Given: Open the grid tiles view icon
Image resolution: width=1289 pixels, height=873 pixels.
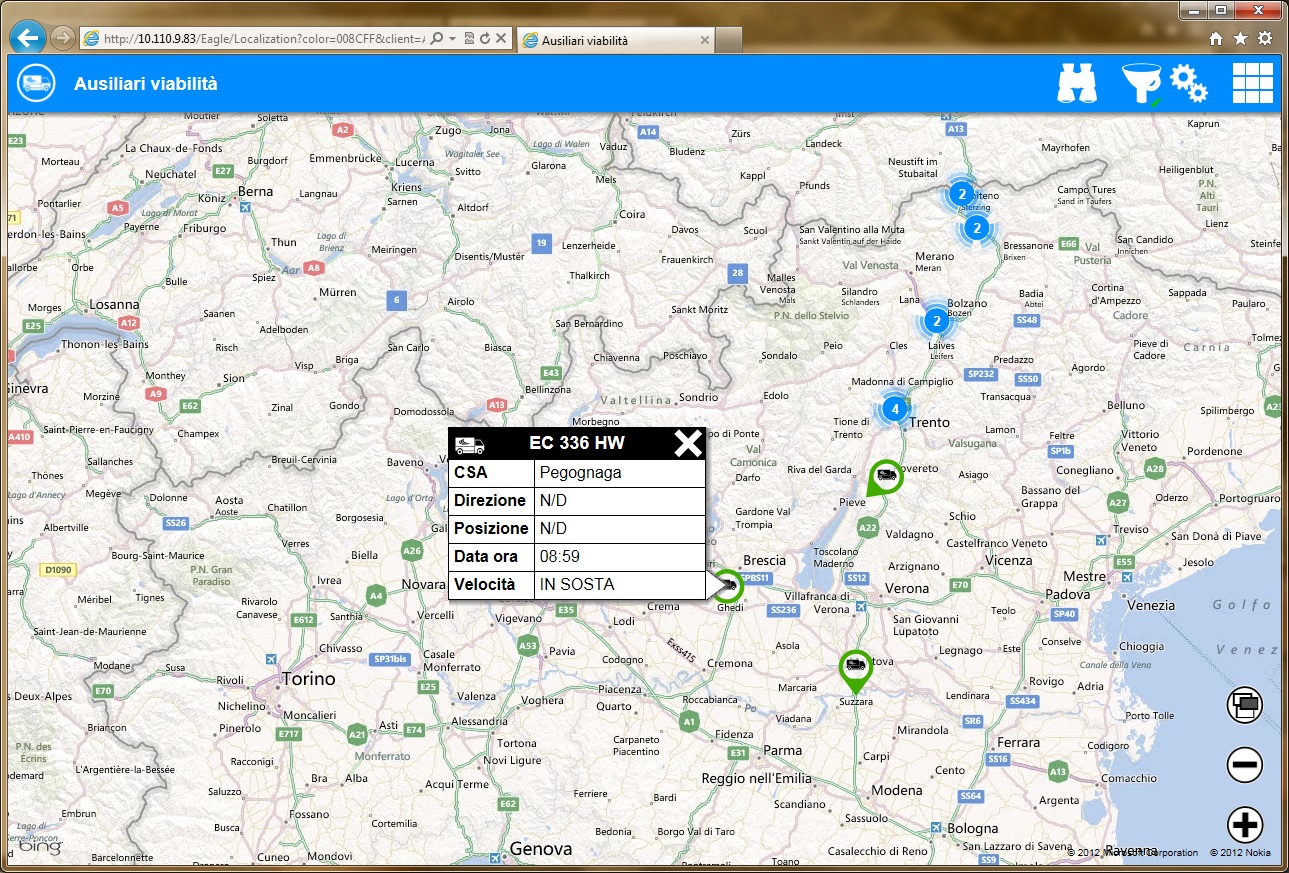Looking at the screenshot, I should 1252,83.
